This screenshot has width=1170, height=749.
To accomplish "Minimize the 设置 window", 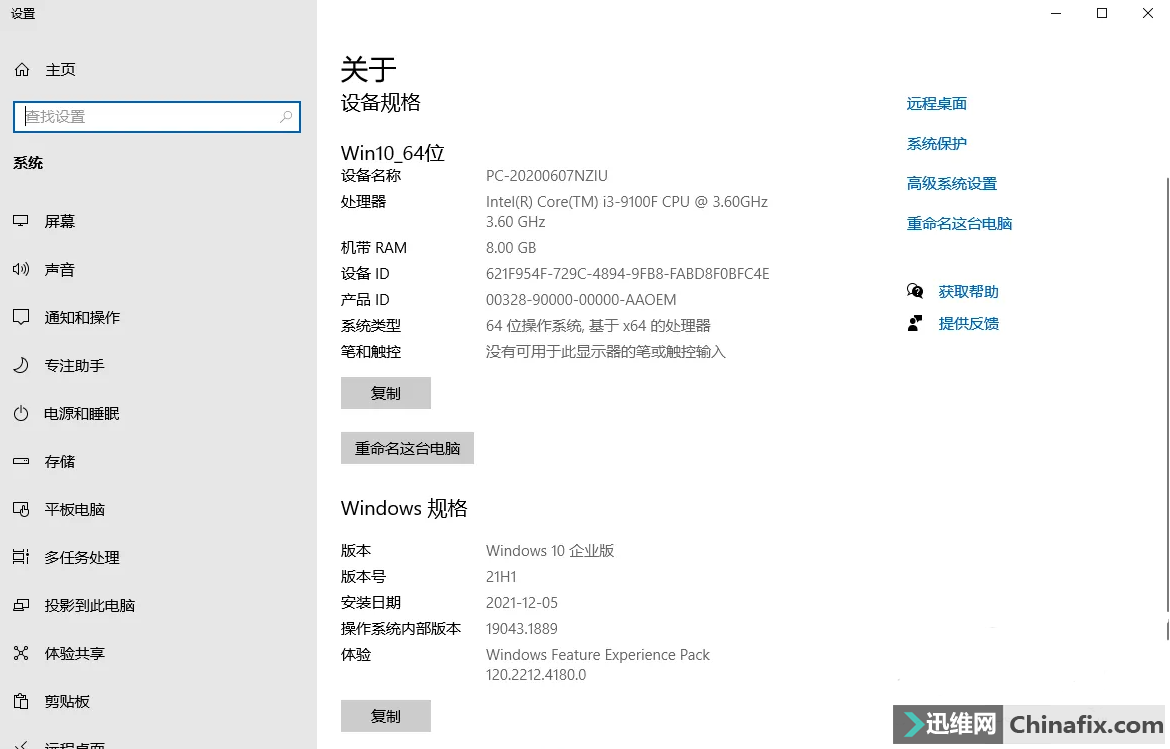I will [x=1056, y=13].
